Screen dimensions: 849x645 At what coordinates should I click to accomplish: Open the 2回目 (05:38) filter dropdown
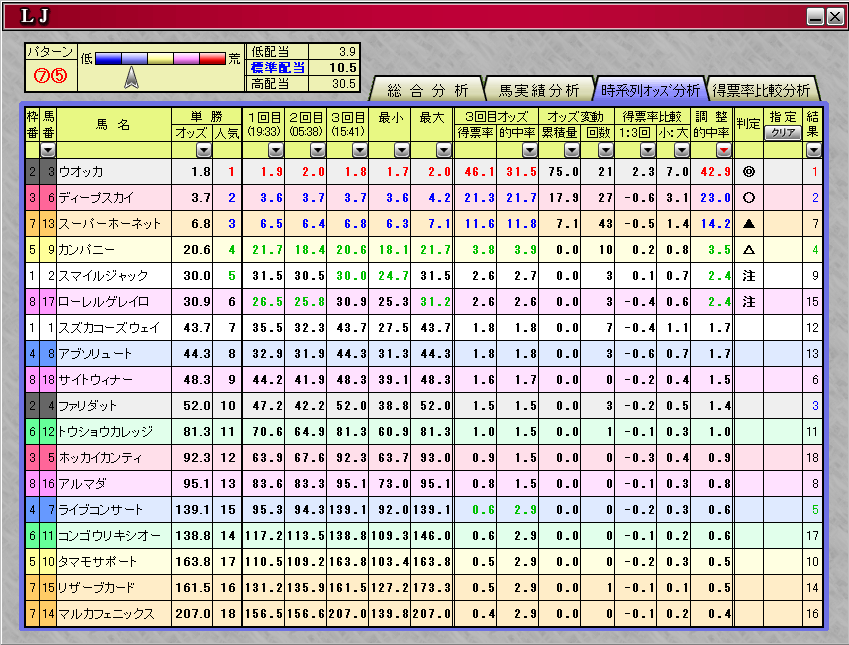tap(318, 150)
